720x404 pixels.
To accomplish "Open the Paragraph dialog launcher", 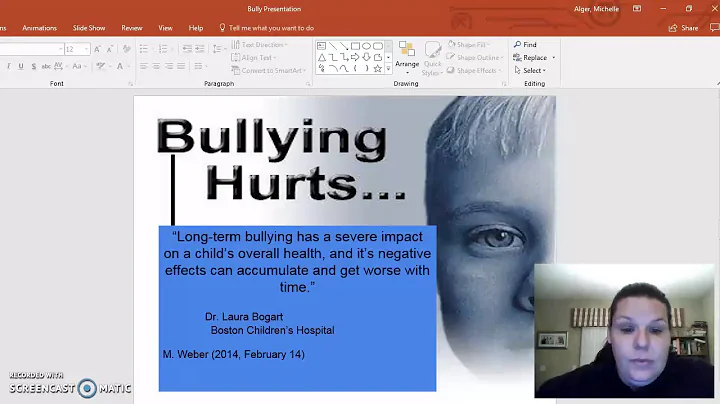I will 308,84.
